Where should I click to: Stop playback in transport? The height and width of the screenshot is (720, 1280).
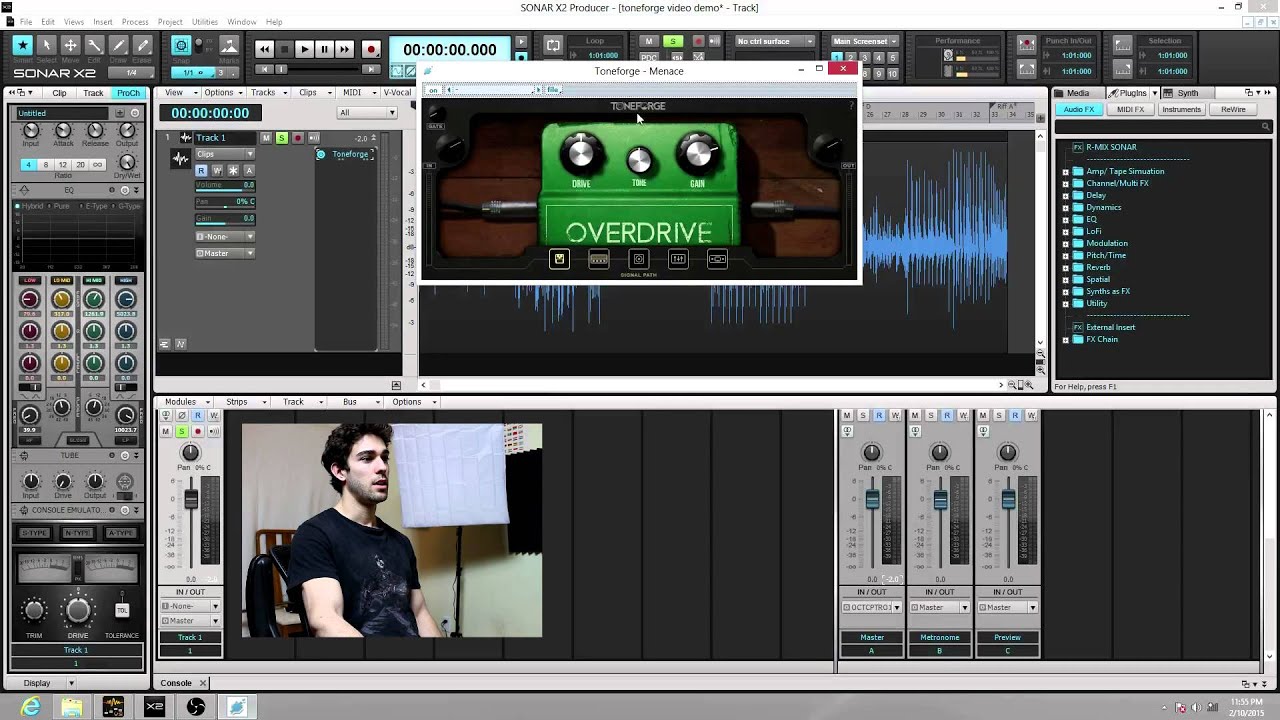[284, 49]
